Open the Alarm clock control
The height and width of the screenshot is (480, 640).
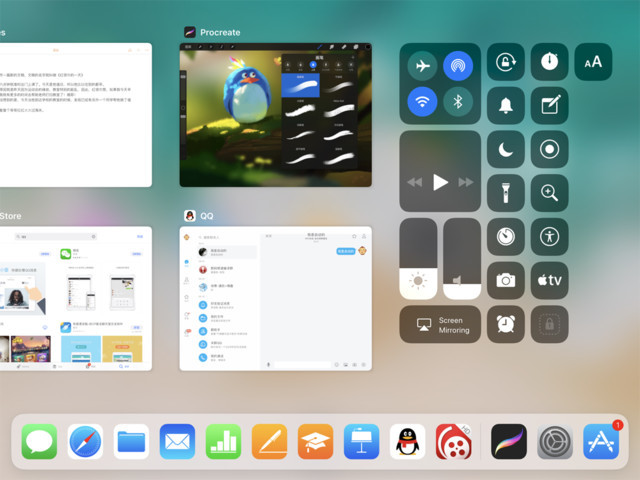pos(506,324)
